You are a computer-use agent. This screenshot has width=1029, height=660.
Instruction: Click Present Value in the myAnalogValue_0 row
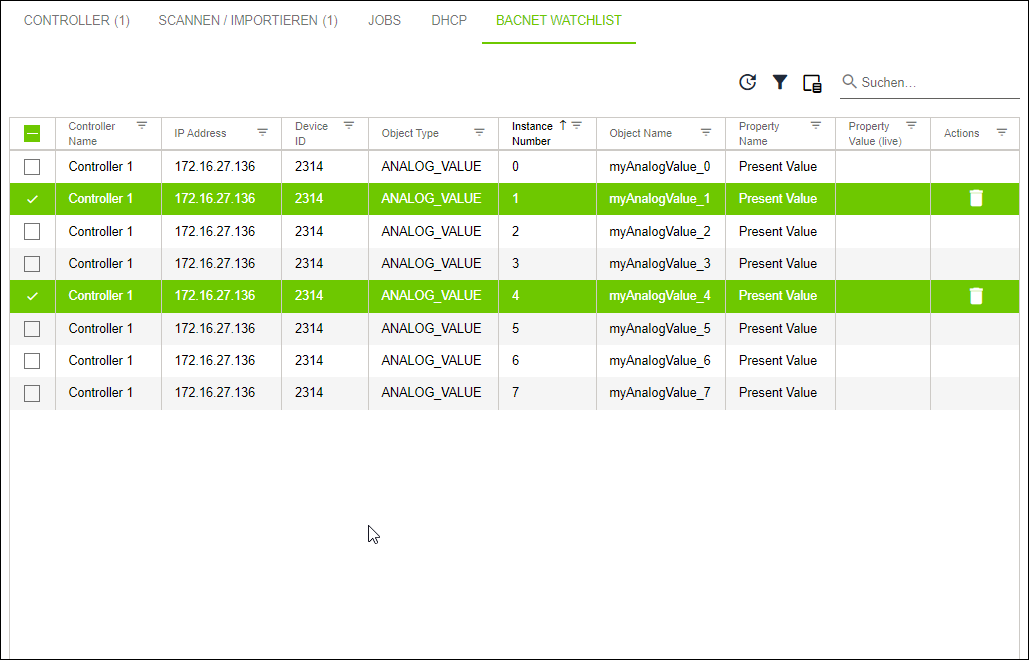pos(778,167)
